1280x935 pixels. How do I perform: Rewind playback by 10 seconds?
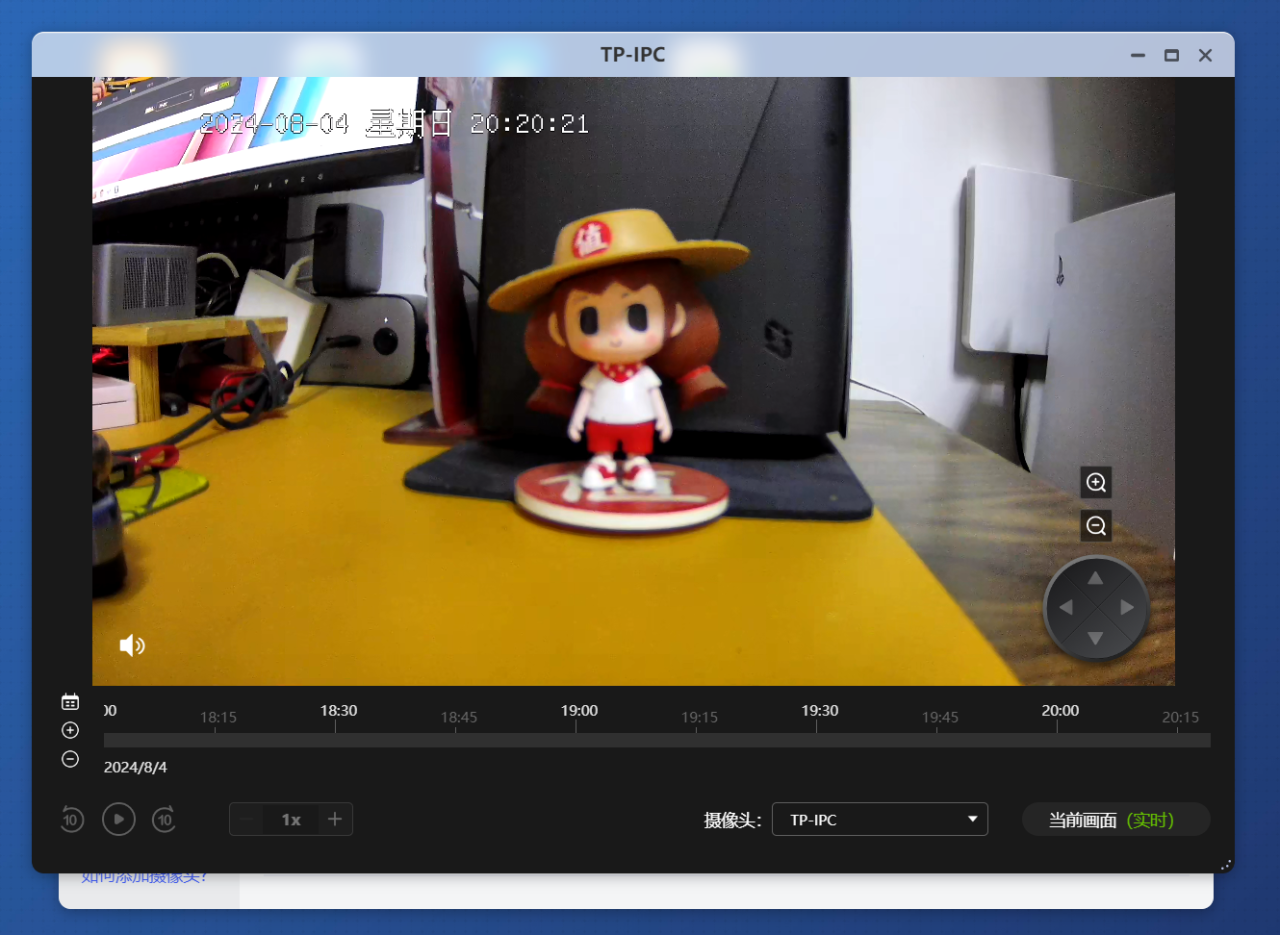[71, 820]
